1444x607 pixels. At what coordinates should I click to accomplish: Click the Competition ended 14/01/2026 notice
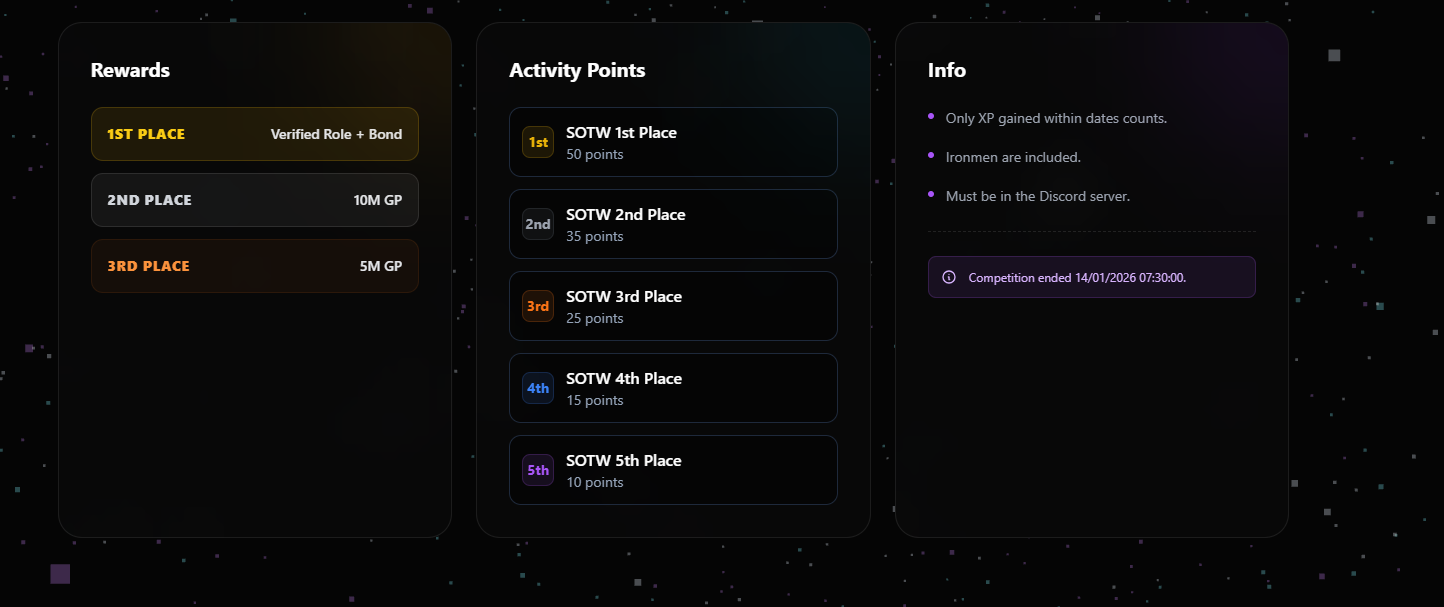pyautogui.click(x=1091, y=277)
